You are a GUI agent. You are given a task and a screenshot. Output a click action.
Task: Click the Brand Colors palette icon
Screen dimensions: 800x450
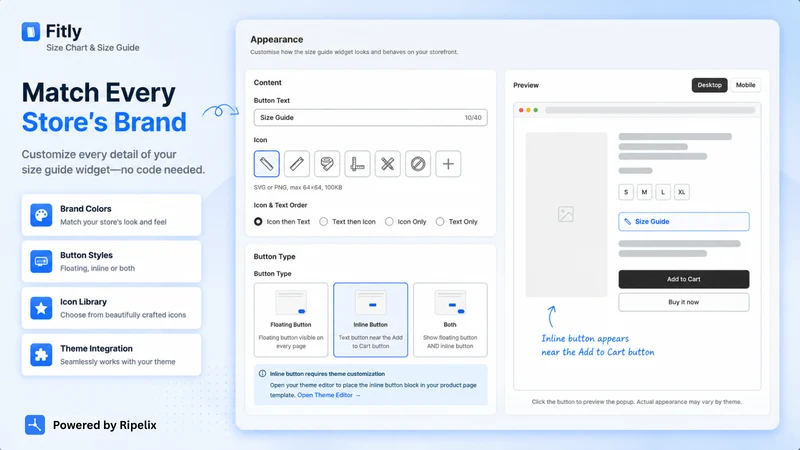click(41, 215)
